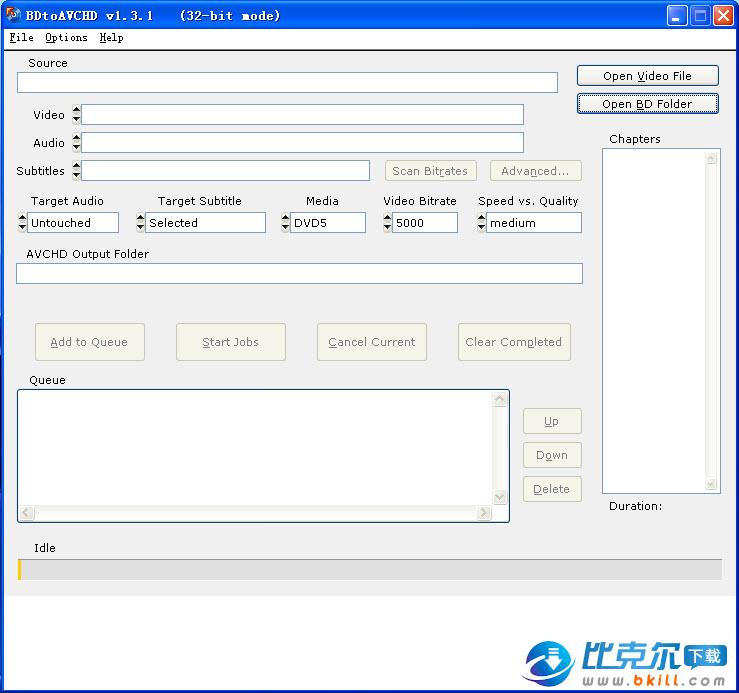This screenshot has height=693, width=739.
Task: Adjust the Speed vs. Quality spinner
Action: click(x=481, y=222)
